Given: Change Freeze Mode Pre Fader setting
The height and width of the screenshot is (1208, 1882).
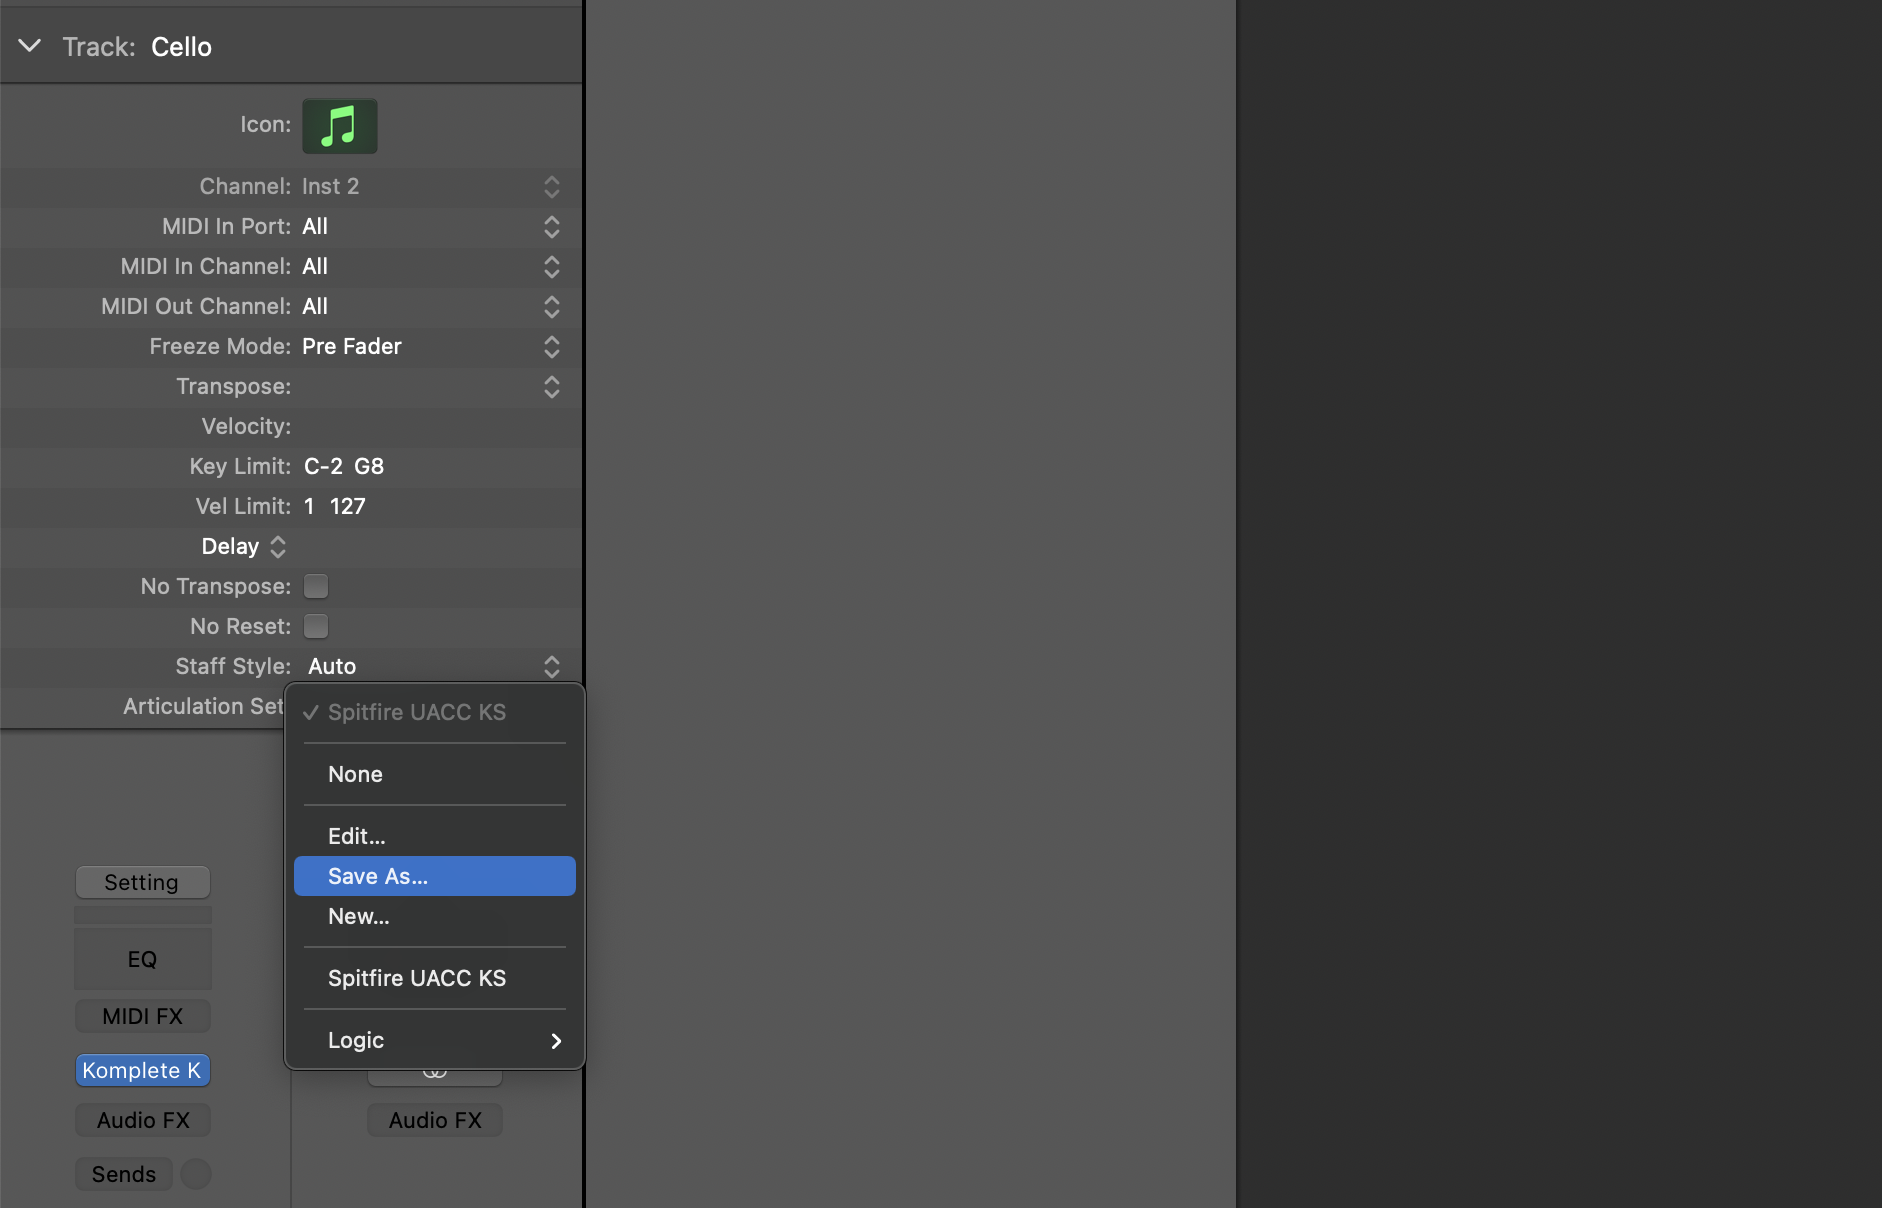Looking at the screenshot, I should tap(551, 347).
